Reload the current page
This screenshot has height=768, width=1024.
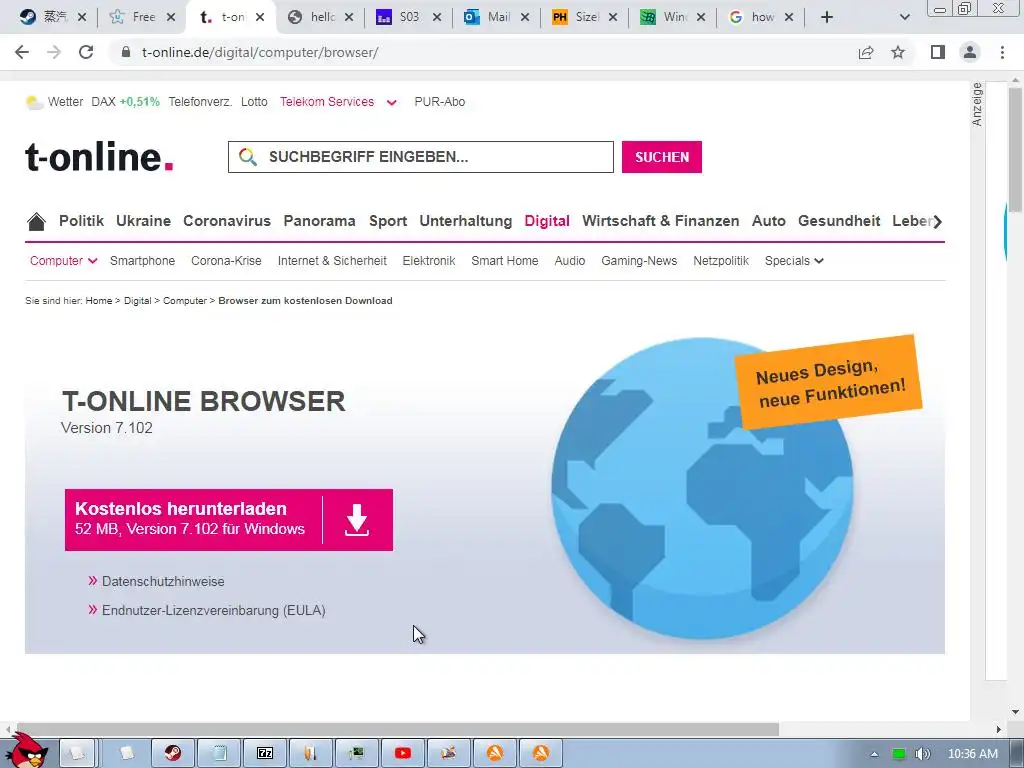(x=86, y=52)
